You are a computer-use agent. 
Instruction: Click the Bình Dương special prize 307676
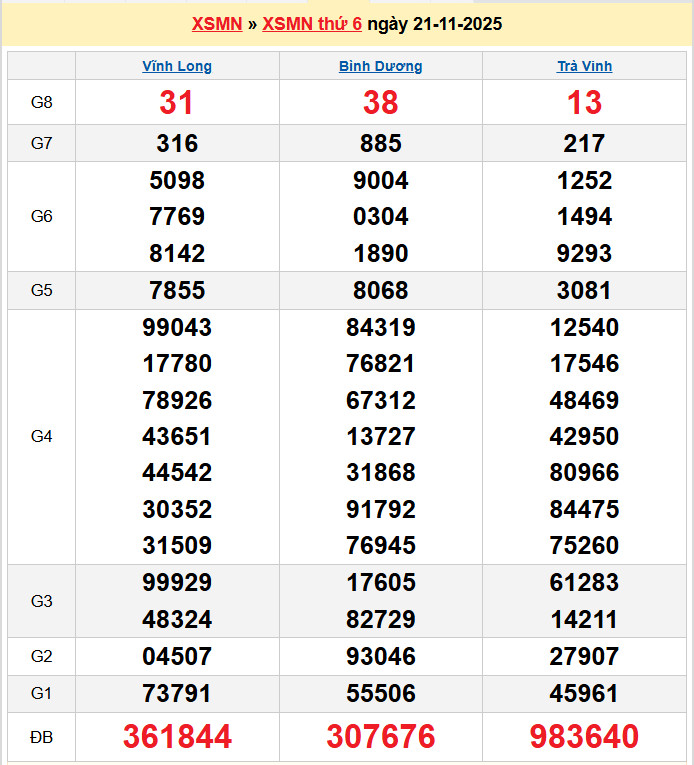(x=380, y=737)
